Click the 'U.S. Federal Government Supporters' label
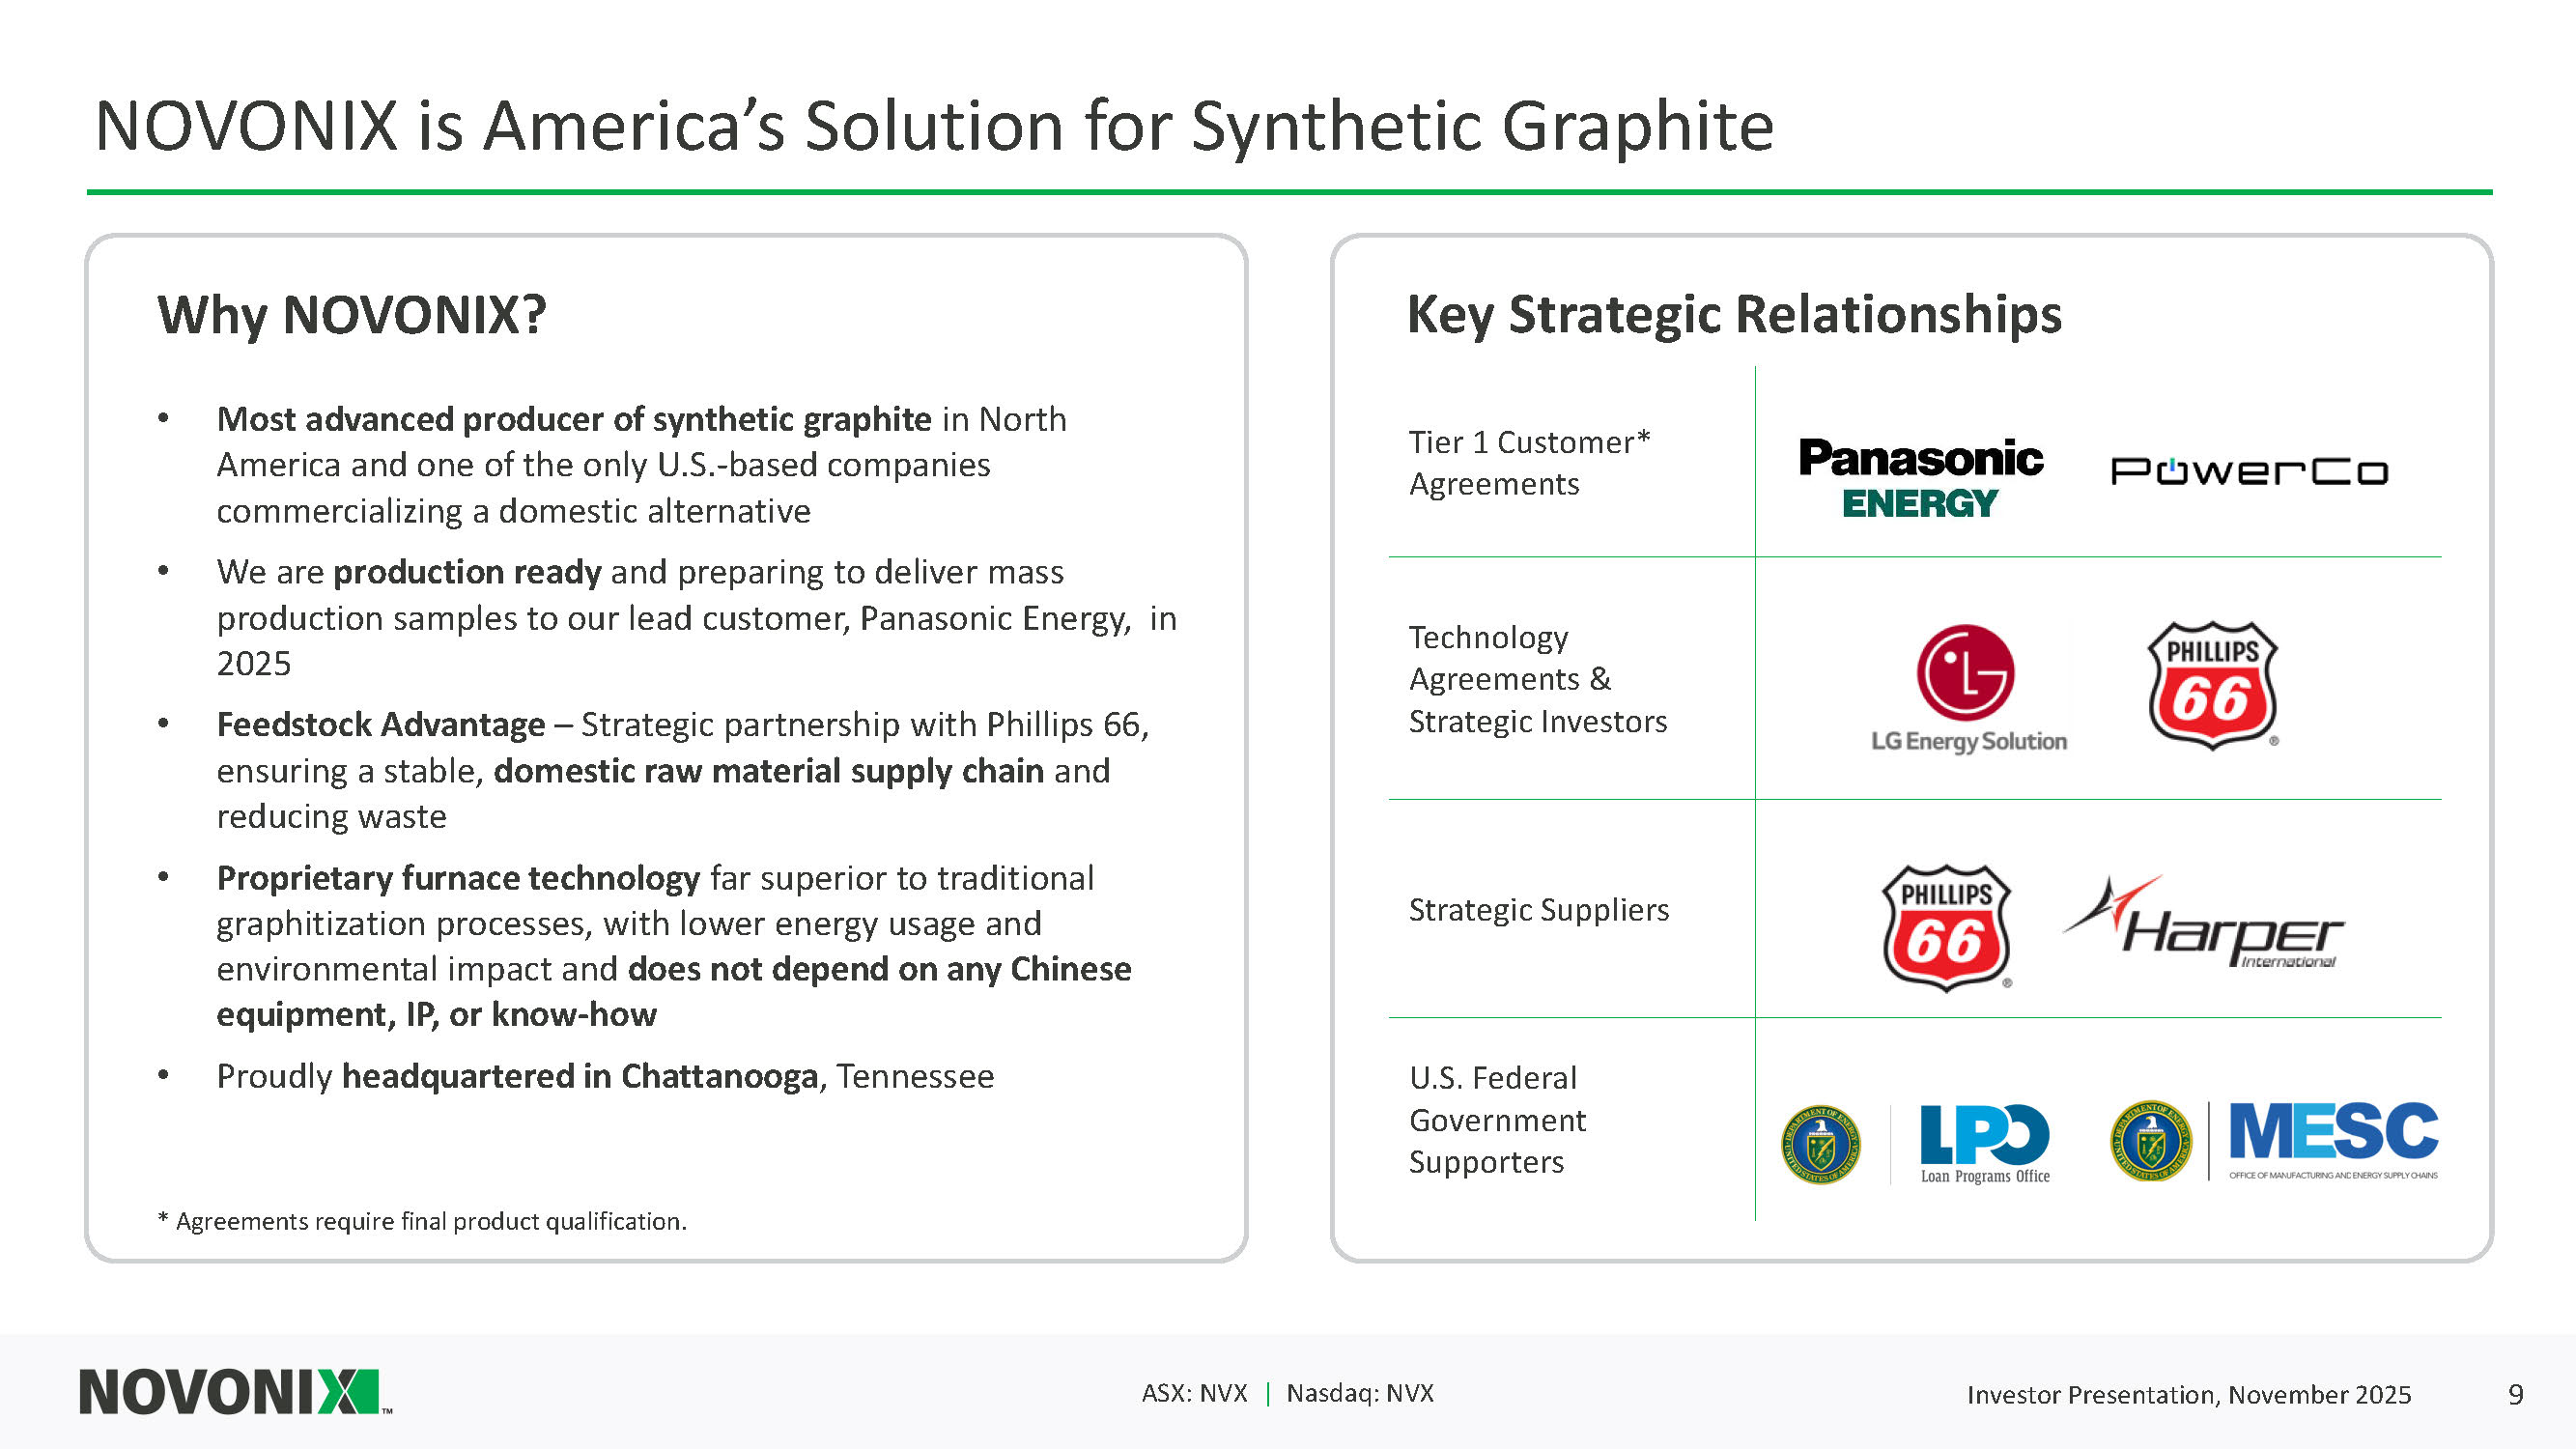2576x1449 pixels. pos(1497,1120)
